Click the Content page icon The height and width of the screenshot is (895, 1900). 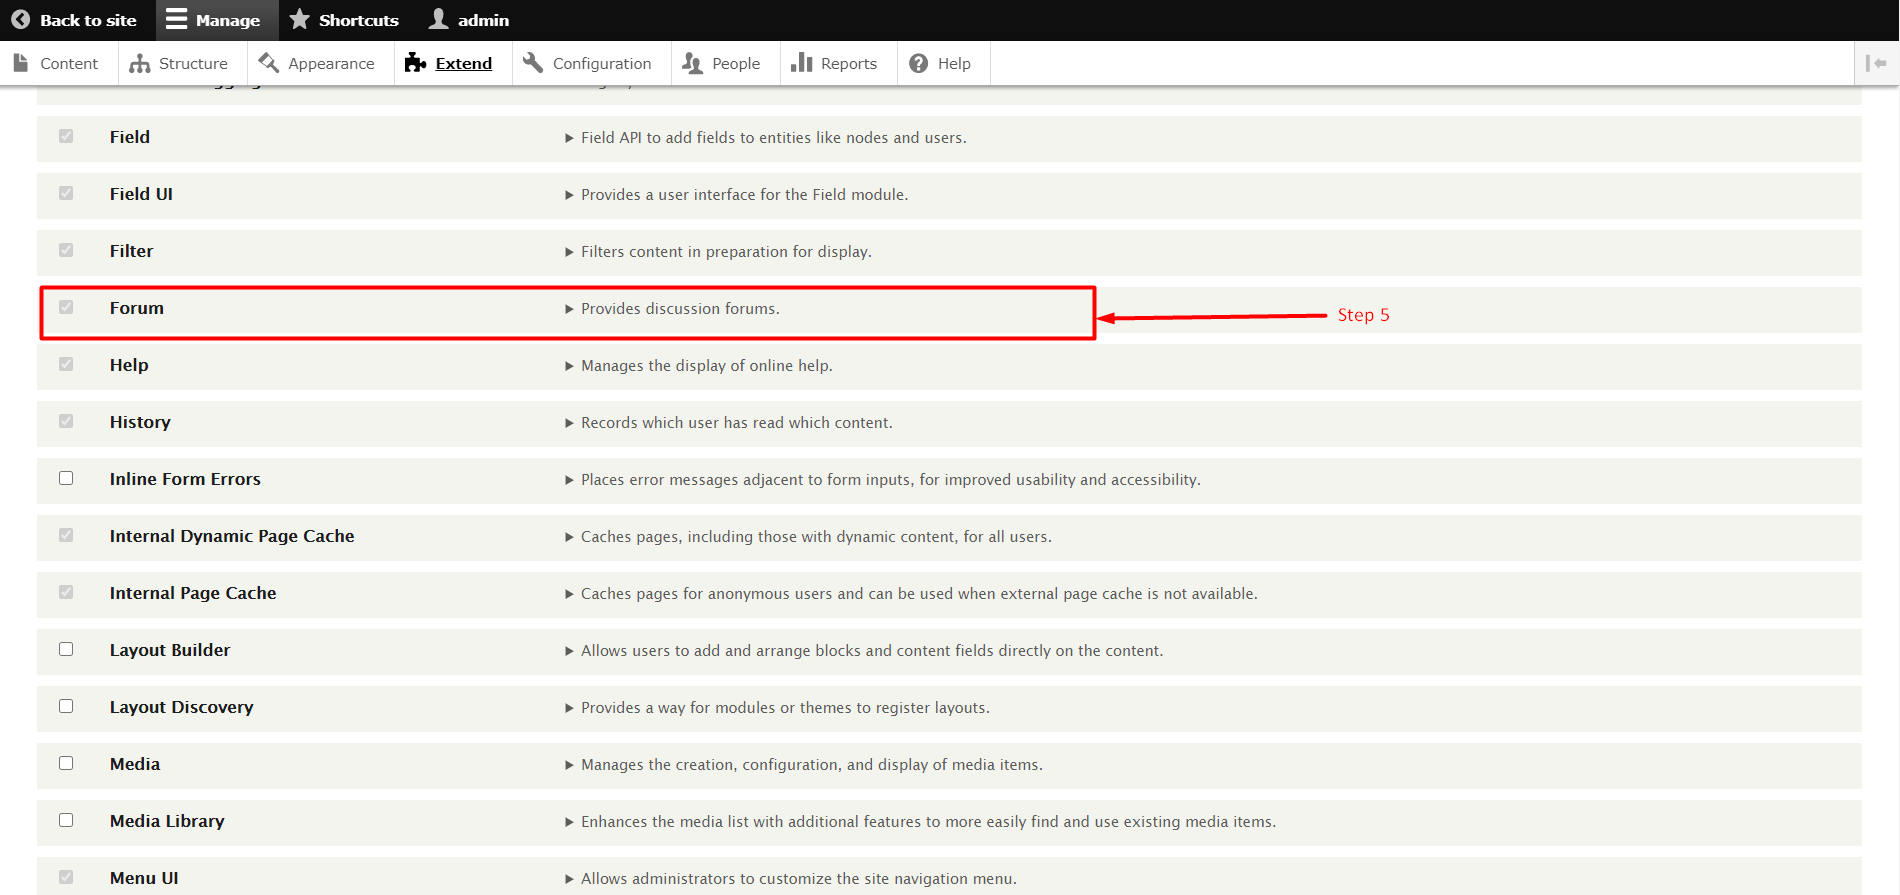click(21, 63)
